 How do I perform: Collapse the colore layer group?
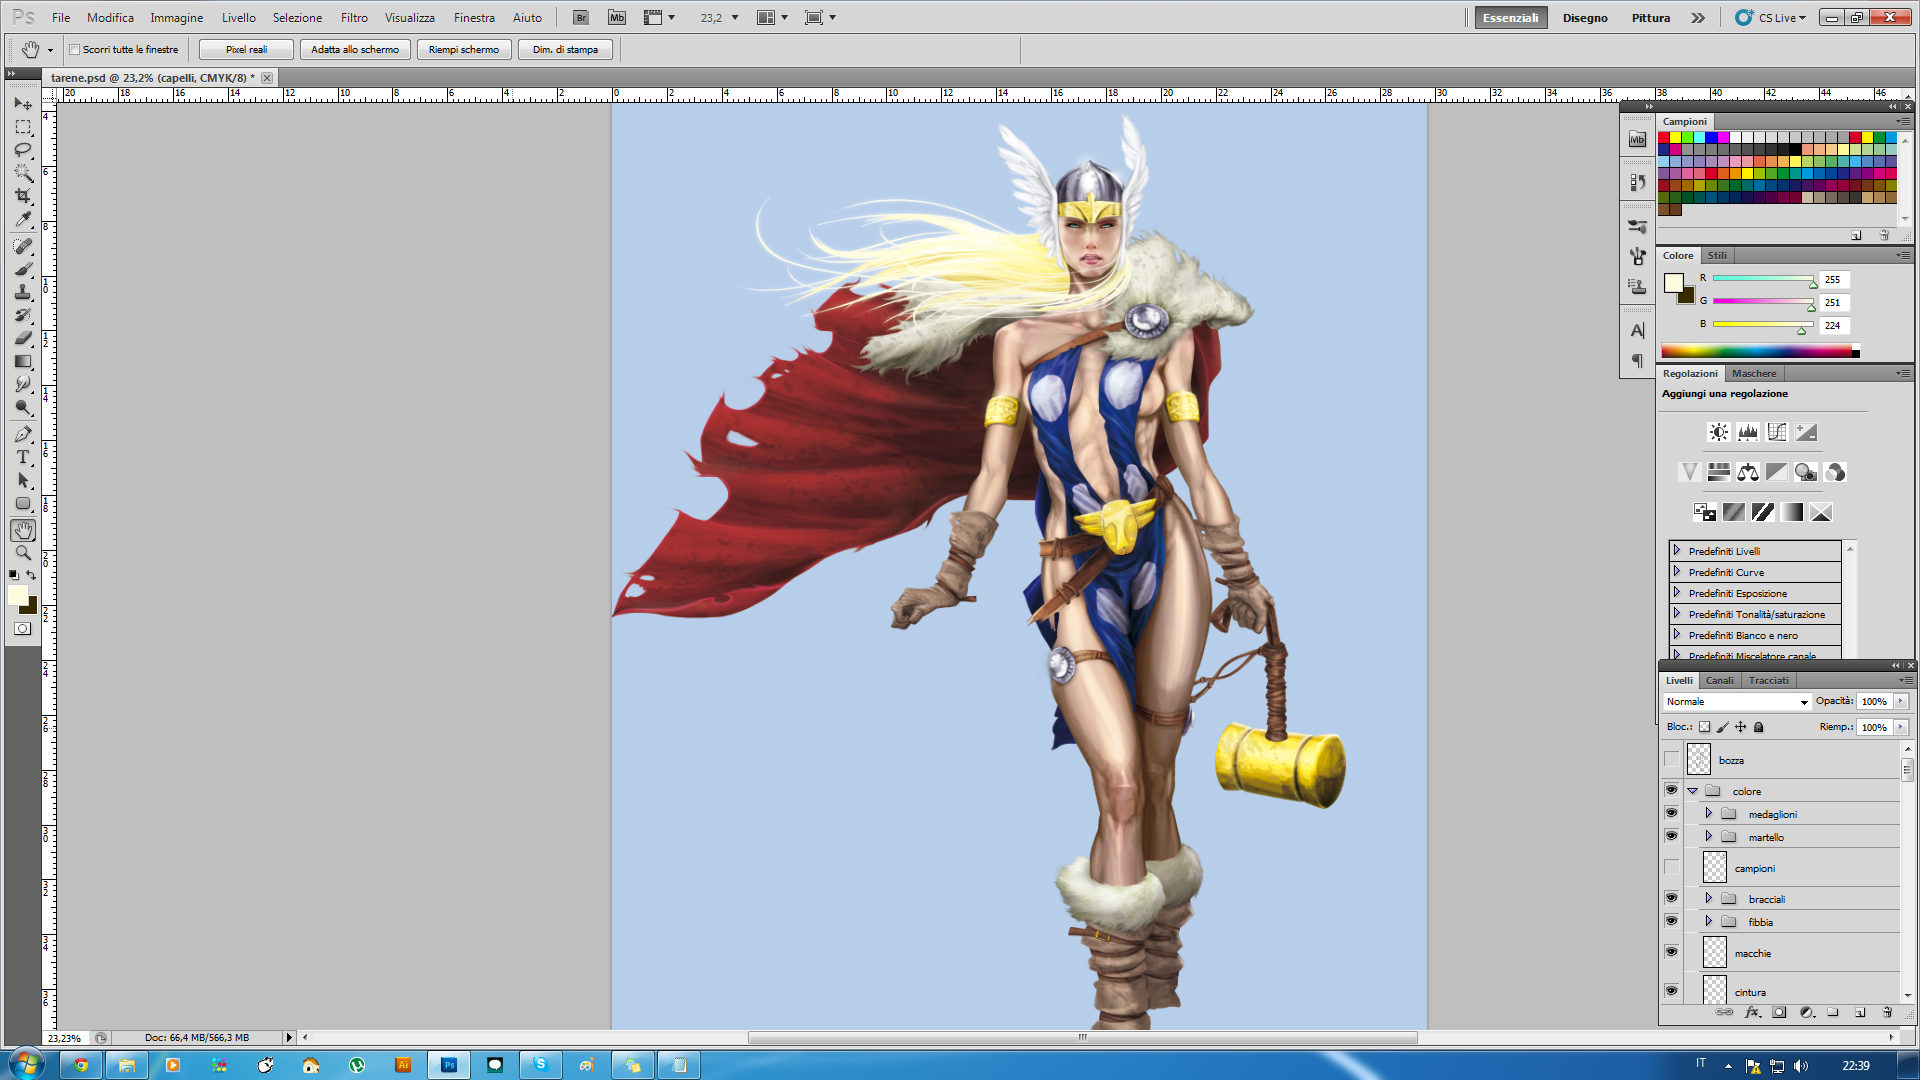pos(1693,791)
